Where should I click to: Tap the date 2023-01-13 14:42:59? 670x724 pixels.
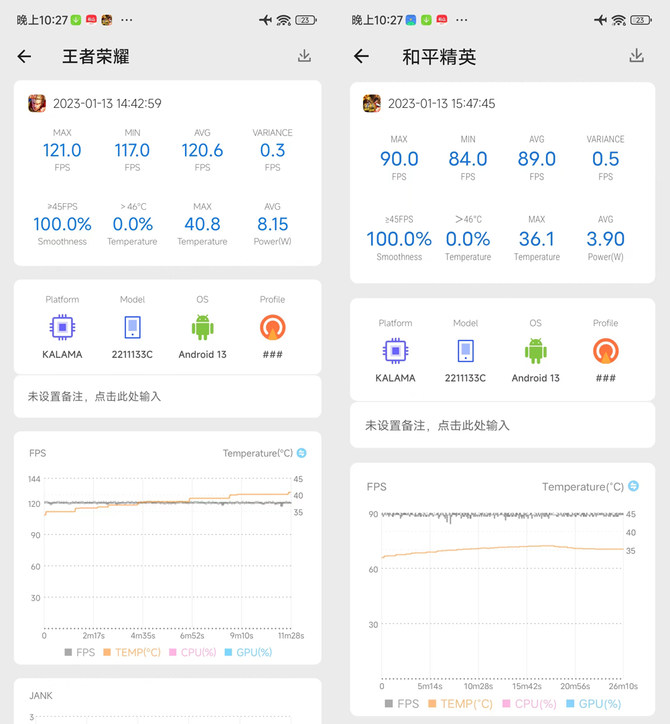pos(107,103)
